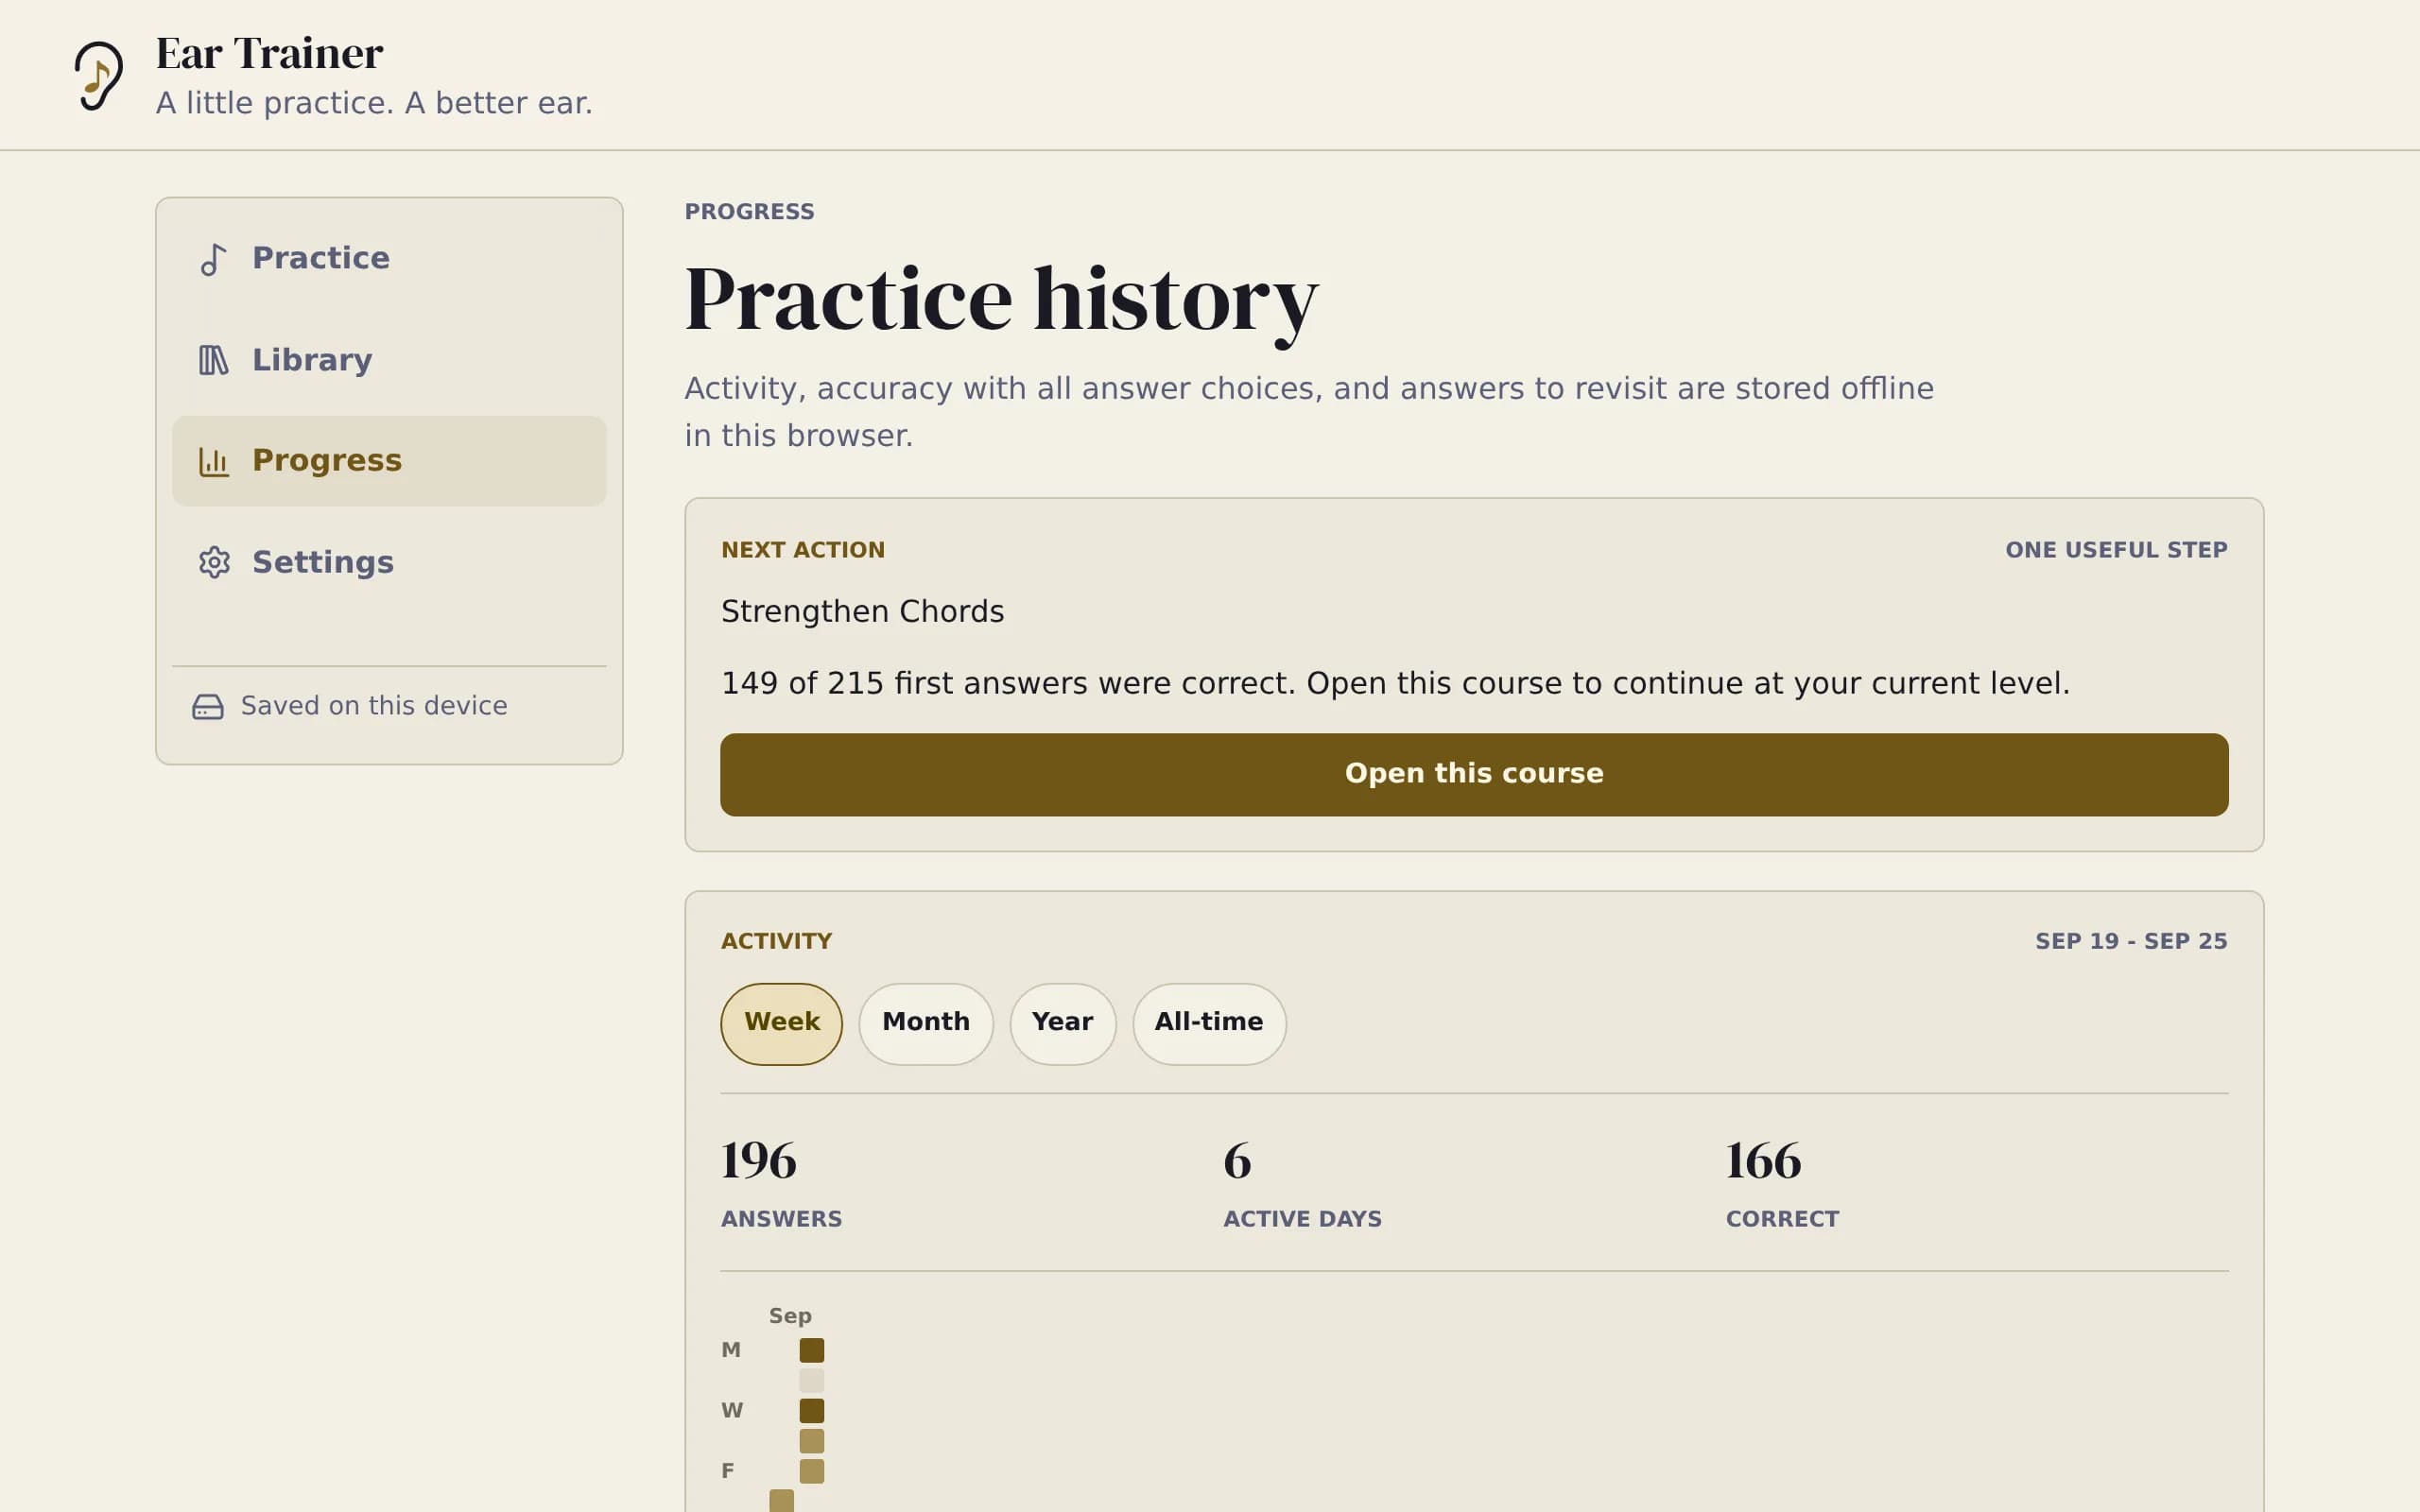Open the Practice page label

pos(321,258)
